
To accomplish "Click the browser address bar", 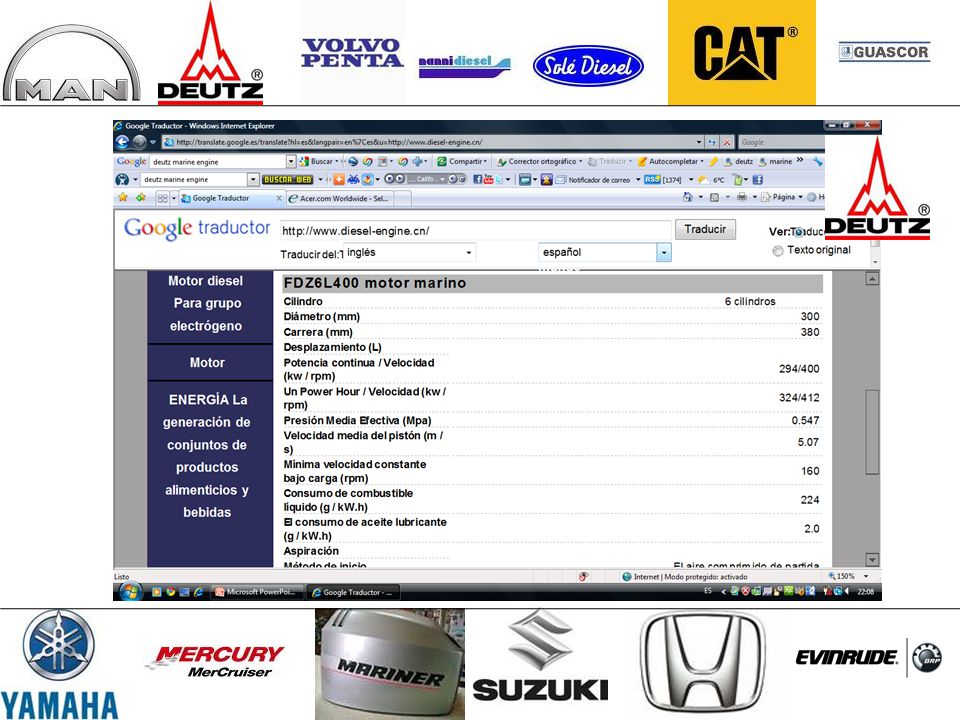I will point(432,142).
